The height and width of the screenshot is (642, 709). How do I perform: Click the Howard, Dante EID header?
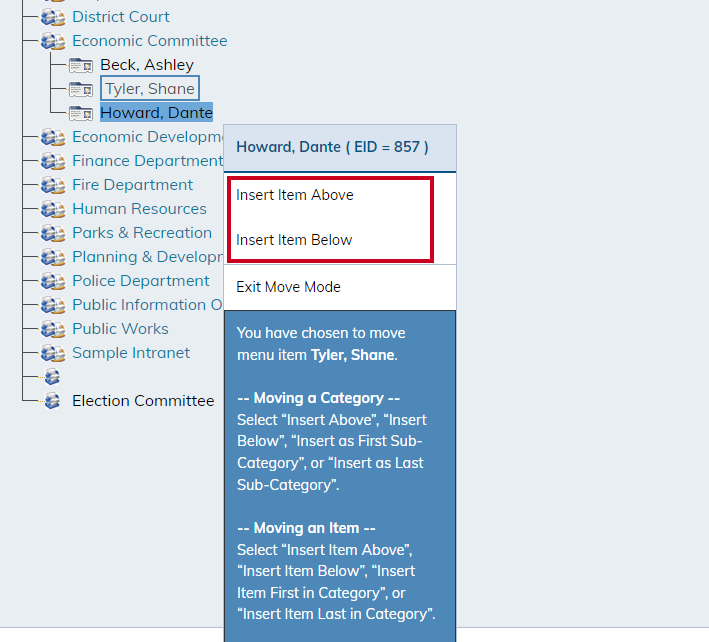(x=331, y=147)
